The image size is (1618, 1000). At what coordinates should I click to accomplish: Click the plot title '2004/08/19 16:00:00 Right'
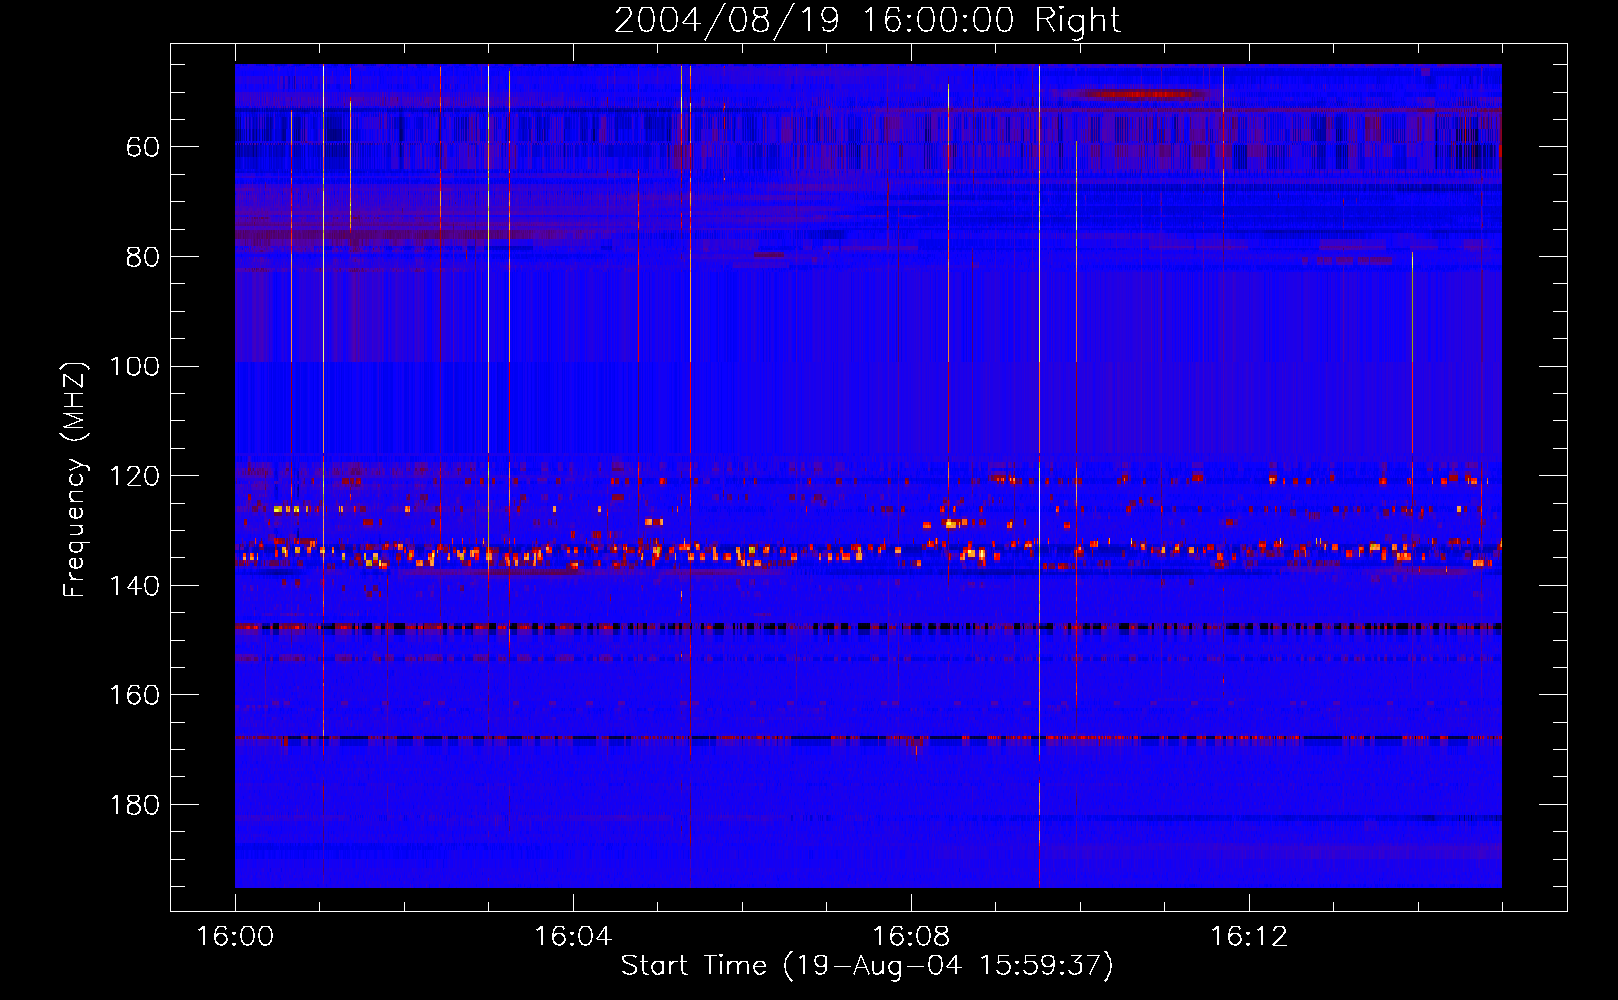(867, 20)
